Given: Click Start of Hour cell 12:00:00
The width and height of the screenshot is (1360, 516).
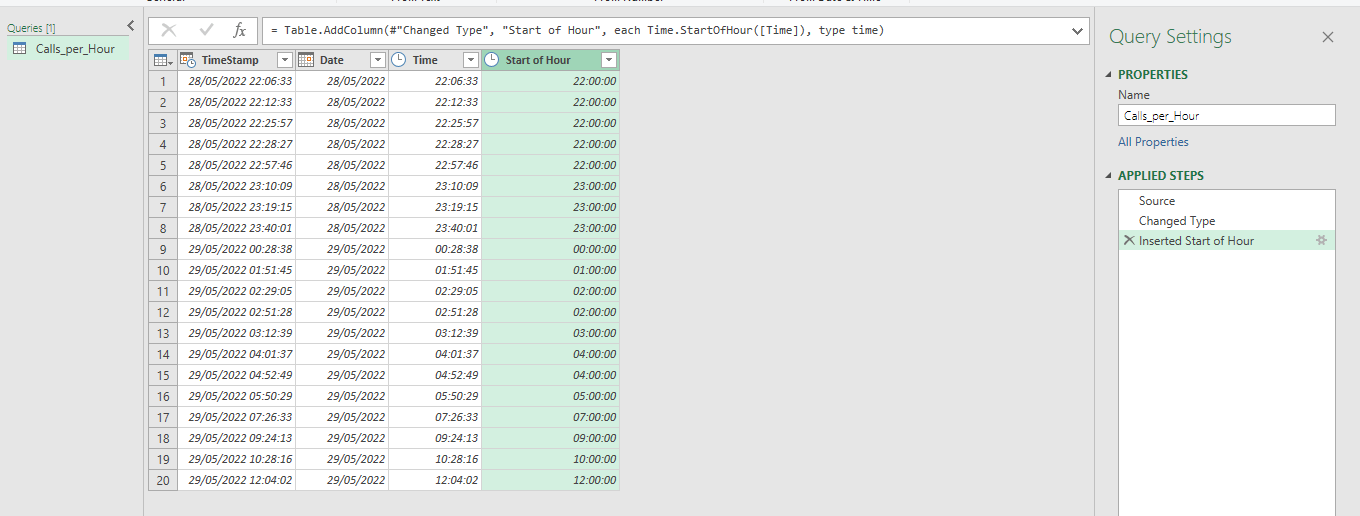Looking at the screenshot, I should pos(551,480).
